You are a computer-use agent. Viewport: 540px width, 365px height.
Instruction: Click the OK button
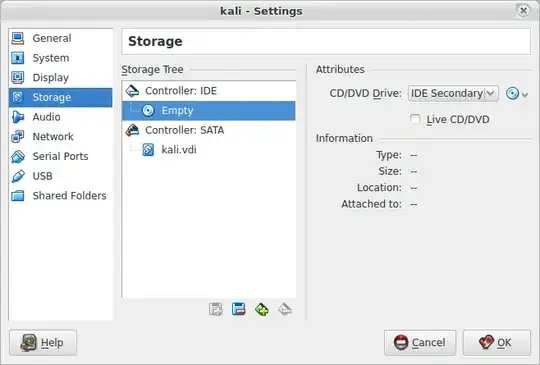pos(497,343)
